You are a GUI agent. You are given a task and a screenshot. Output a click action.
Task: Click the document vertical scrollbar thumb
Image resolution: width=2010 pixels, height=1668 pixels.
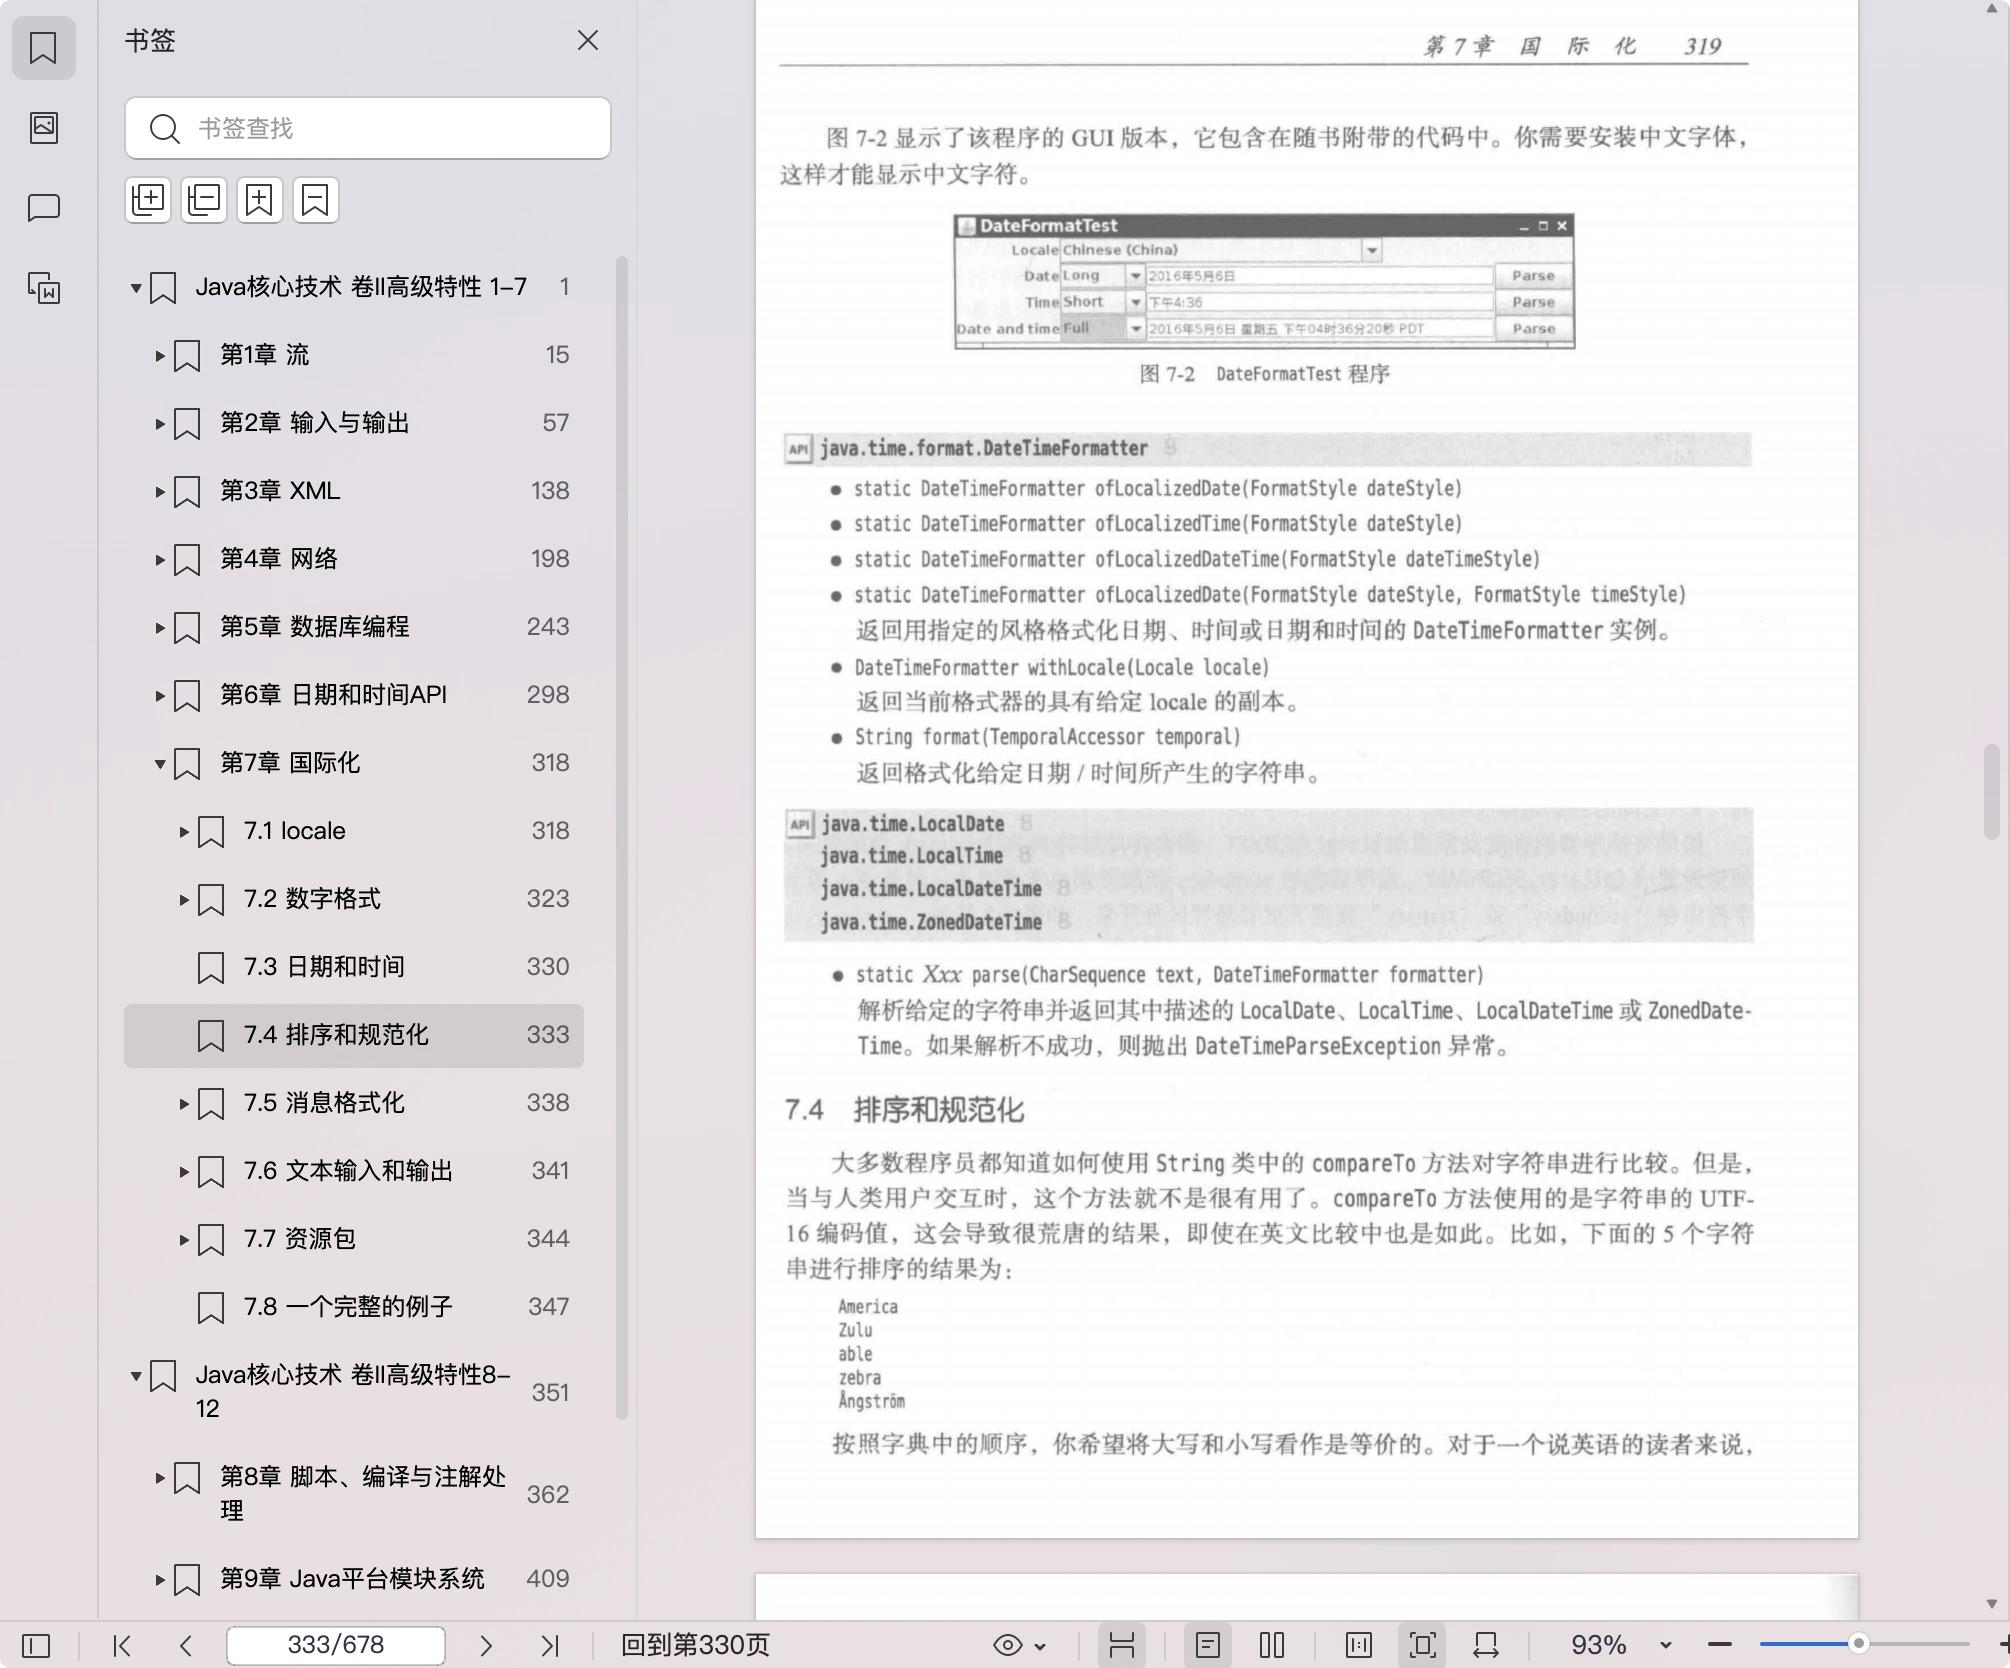click(x=1992, y=792)
